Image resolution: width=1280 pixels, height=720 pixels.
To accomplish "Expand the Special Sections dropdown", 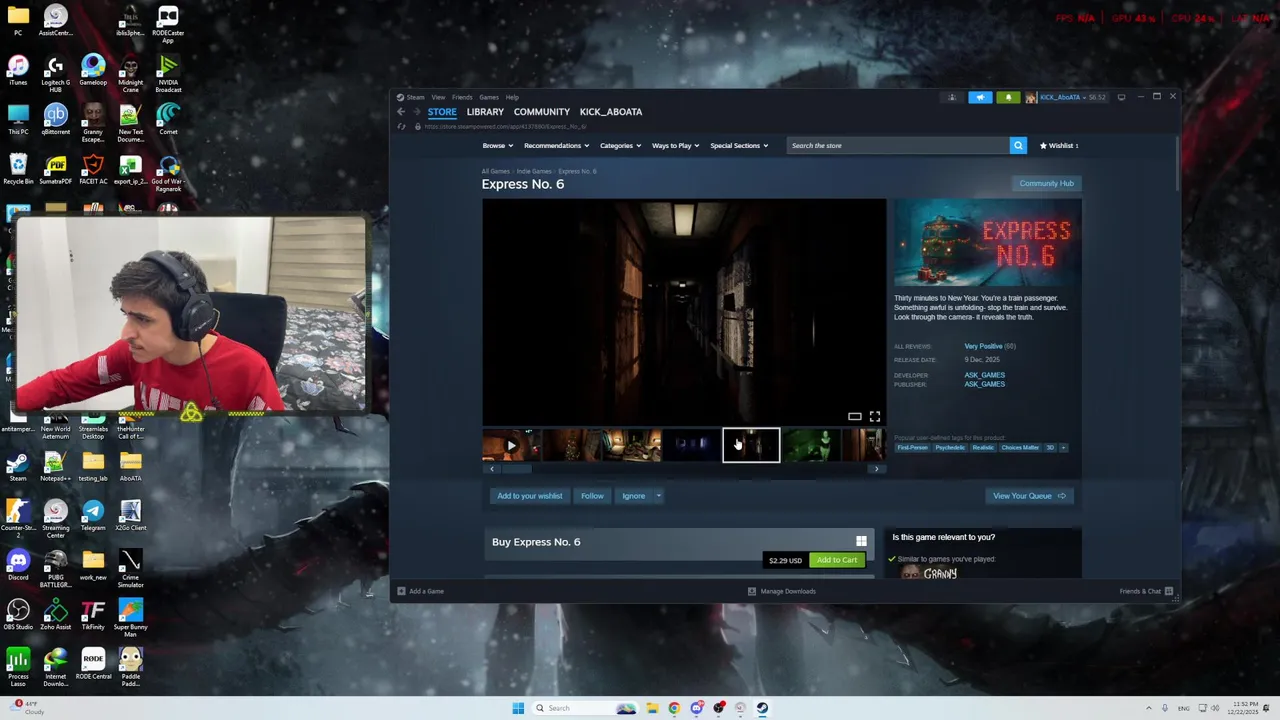I will click(x=739, y=146).
